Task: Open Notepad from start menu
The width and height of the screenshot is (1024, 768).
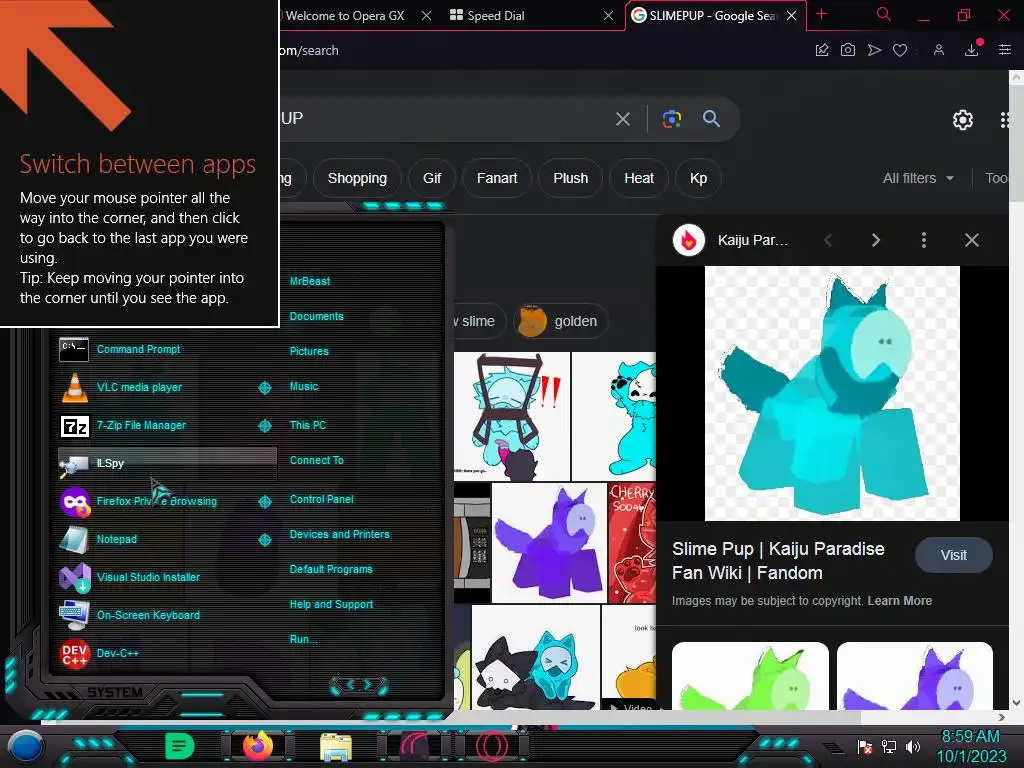Action: [167, 539]
